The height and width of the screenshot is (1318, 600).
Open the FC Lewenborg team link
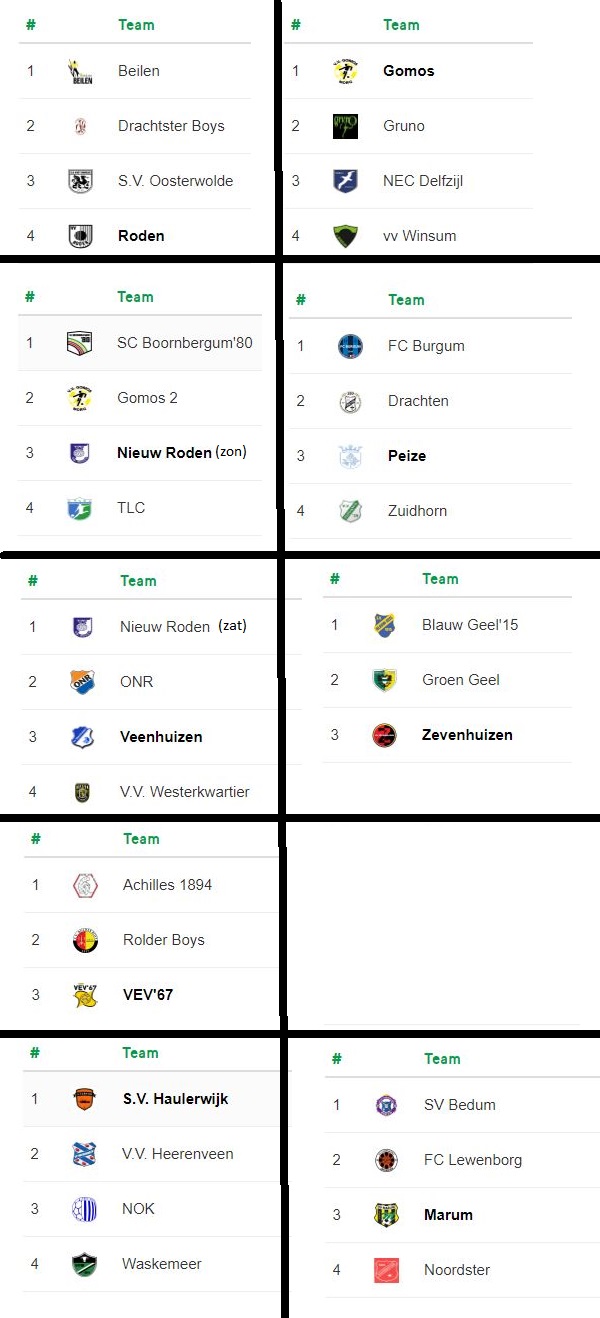click(473, 1160)
